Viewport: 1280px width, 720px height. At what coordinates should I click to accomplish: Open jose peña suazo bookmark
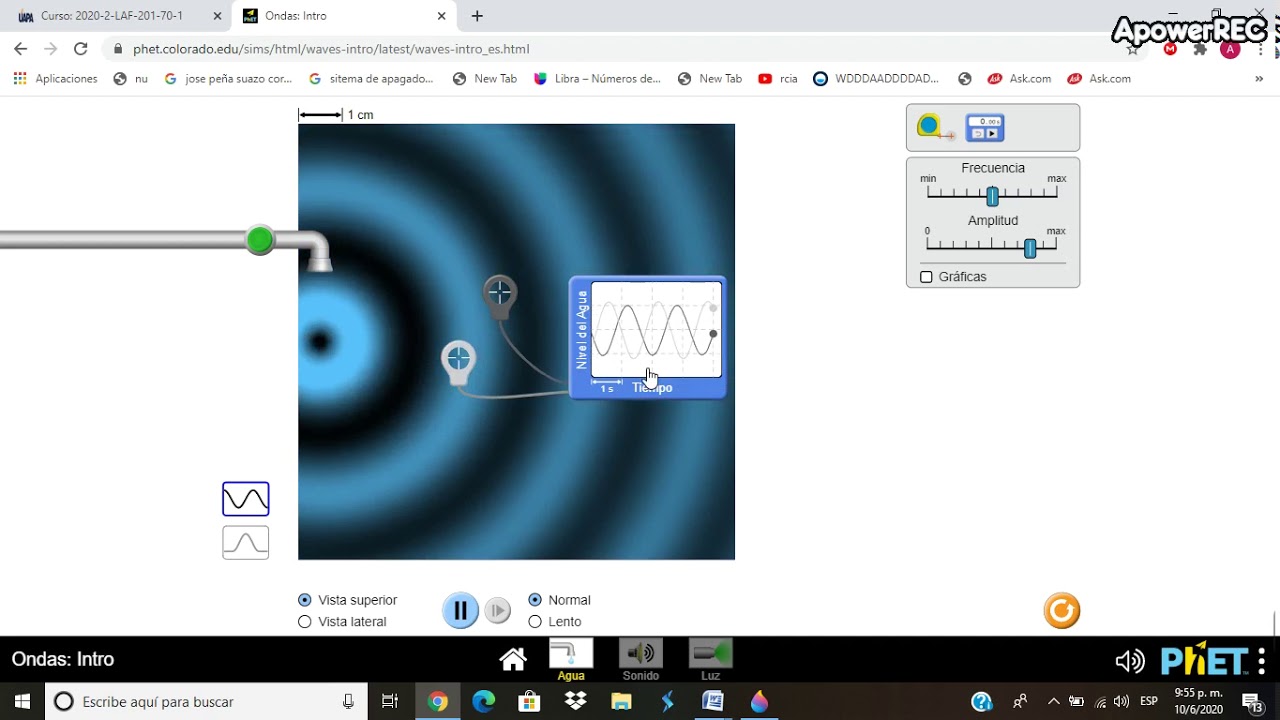[x=228, y=79]
